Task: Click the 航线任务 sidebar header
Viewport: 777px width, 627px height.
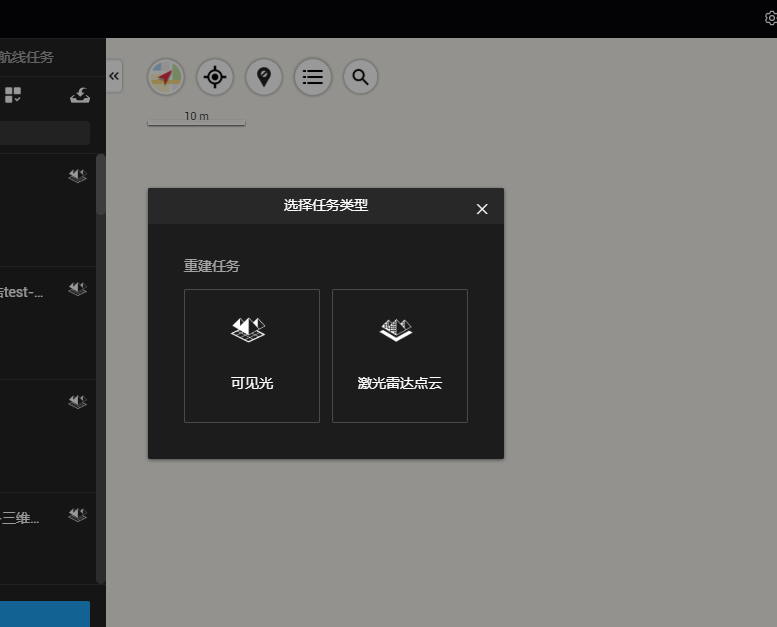Action: click(26, 57)
